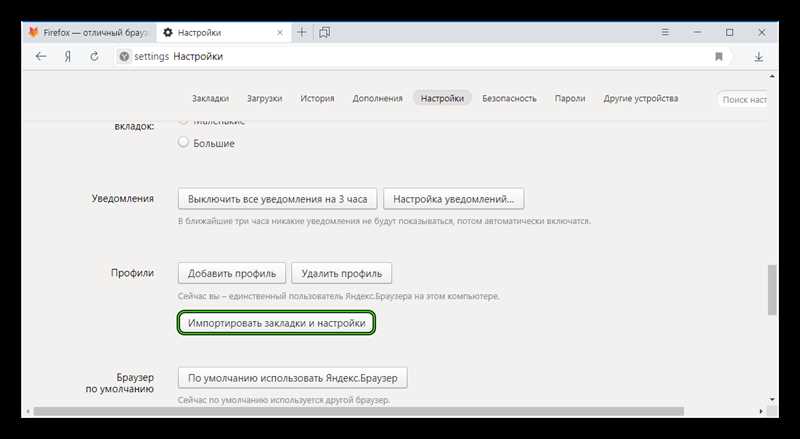Open the История section
The image size is (800, 439).
(317, 99)
